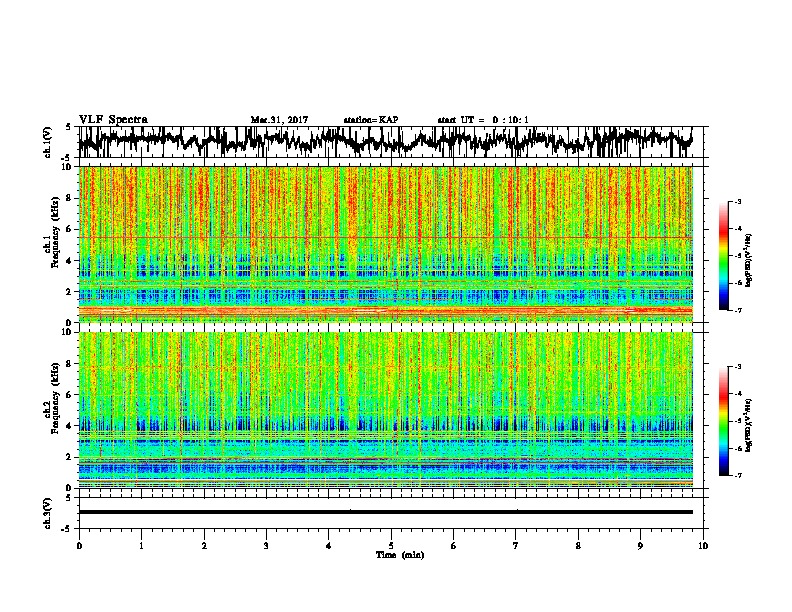Click the time axis tick label "9"
The height and width of the screenshot is (612, 792).
tap(640, 546)
